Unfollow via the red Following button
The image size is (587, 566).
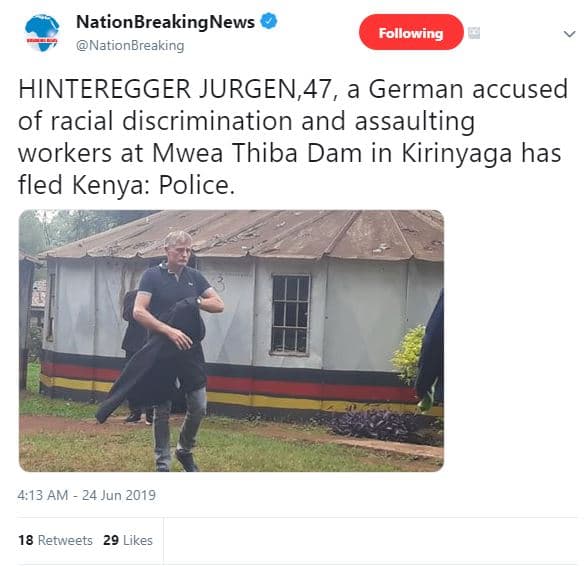(411, 33)
